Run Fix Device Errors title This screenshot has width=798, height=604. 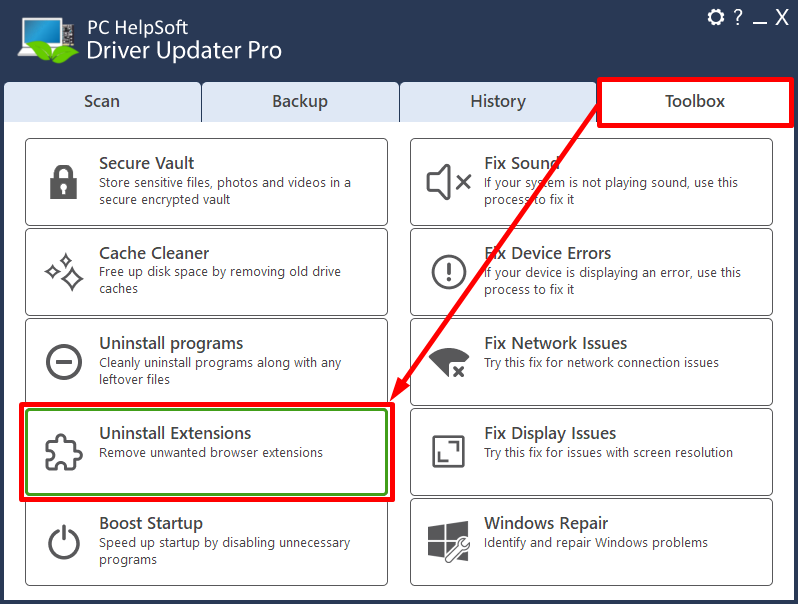pyautogui.click(x=548, y=253)
